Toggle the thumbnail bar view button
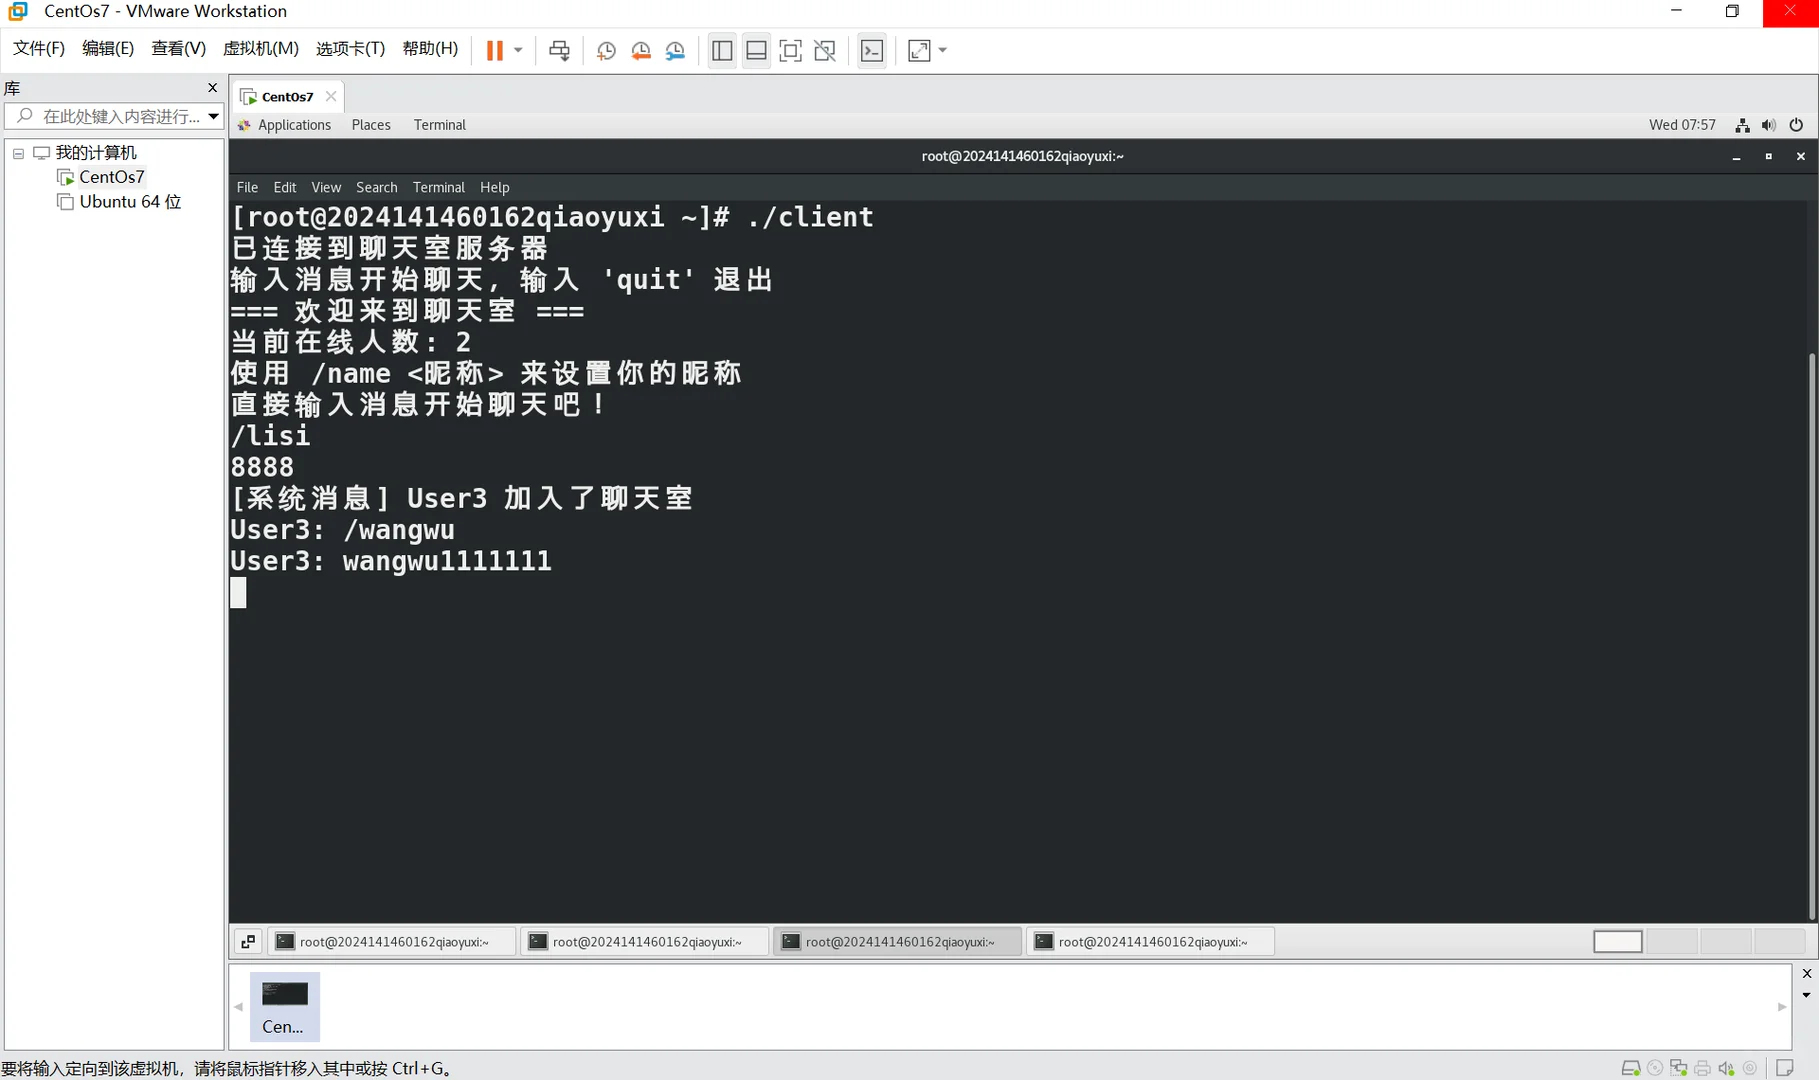This screenshot has height=1080, width=1819. coord(756,50)
